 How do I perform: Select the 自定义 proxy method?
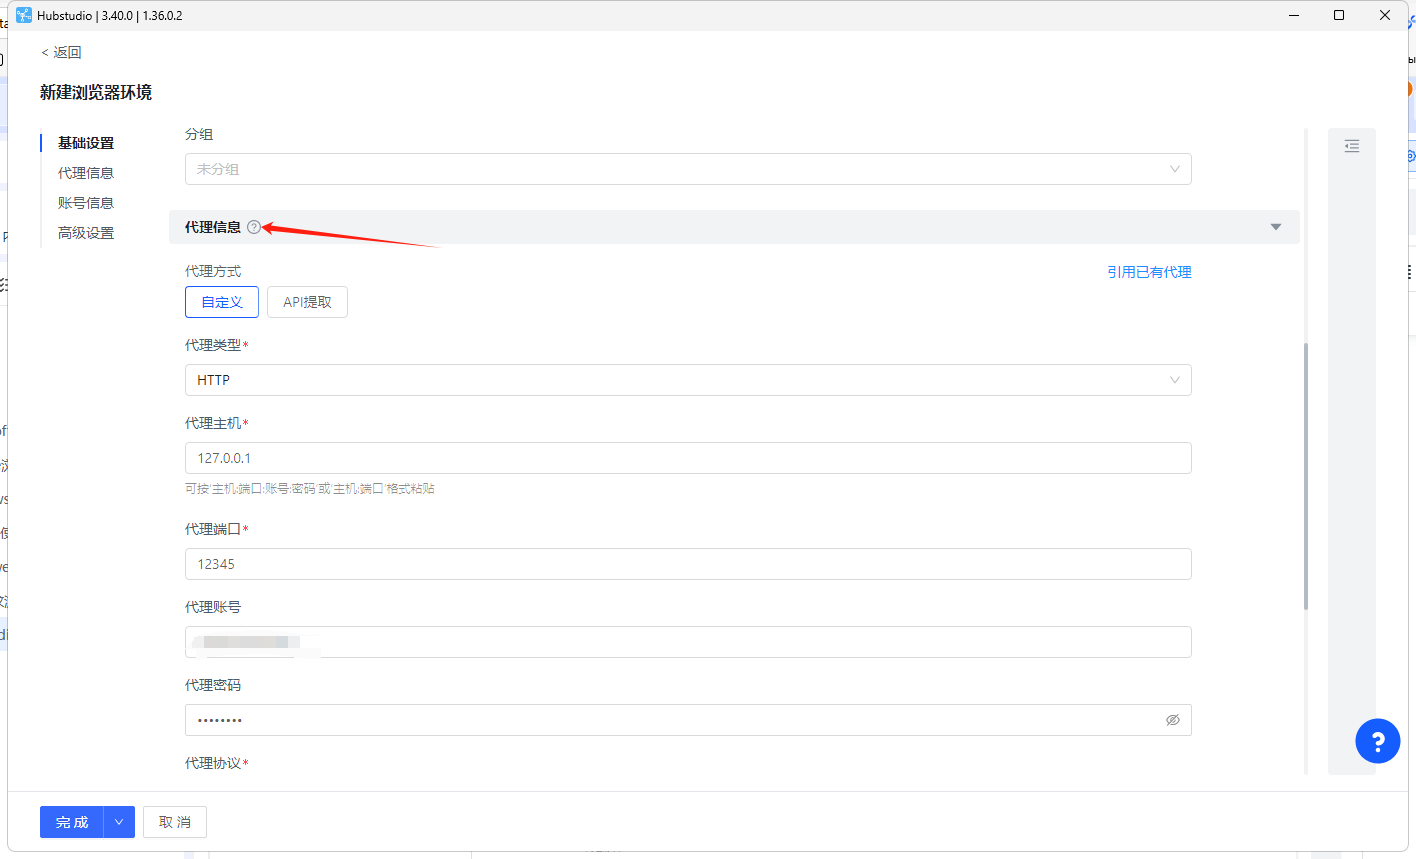tap(222, 302)
